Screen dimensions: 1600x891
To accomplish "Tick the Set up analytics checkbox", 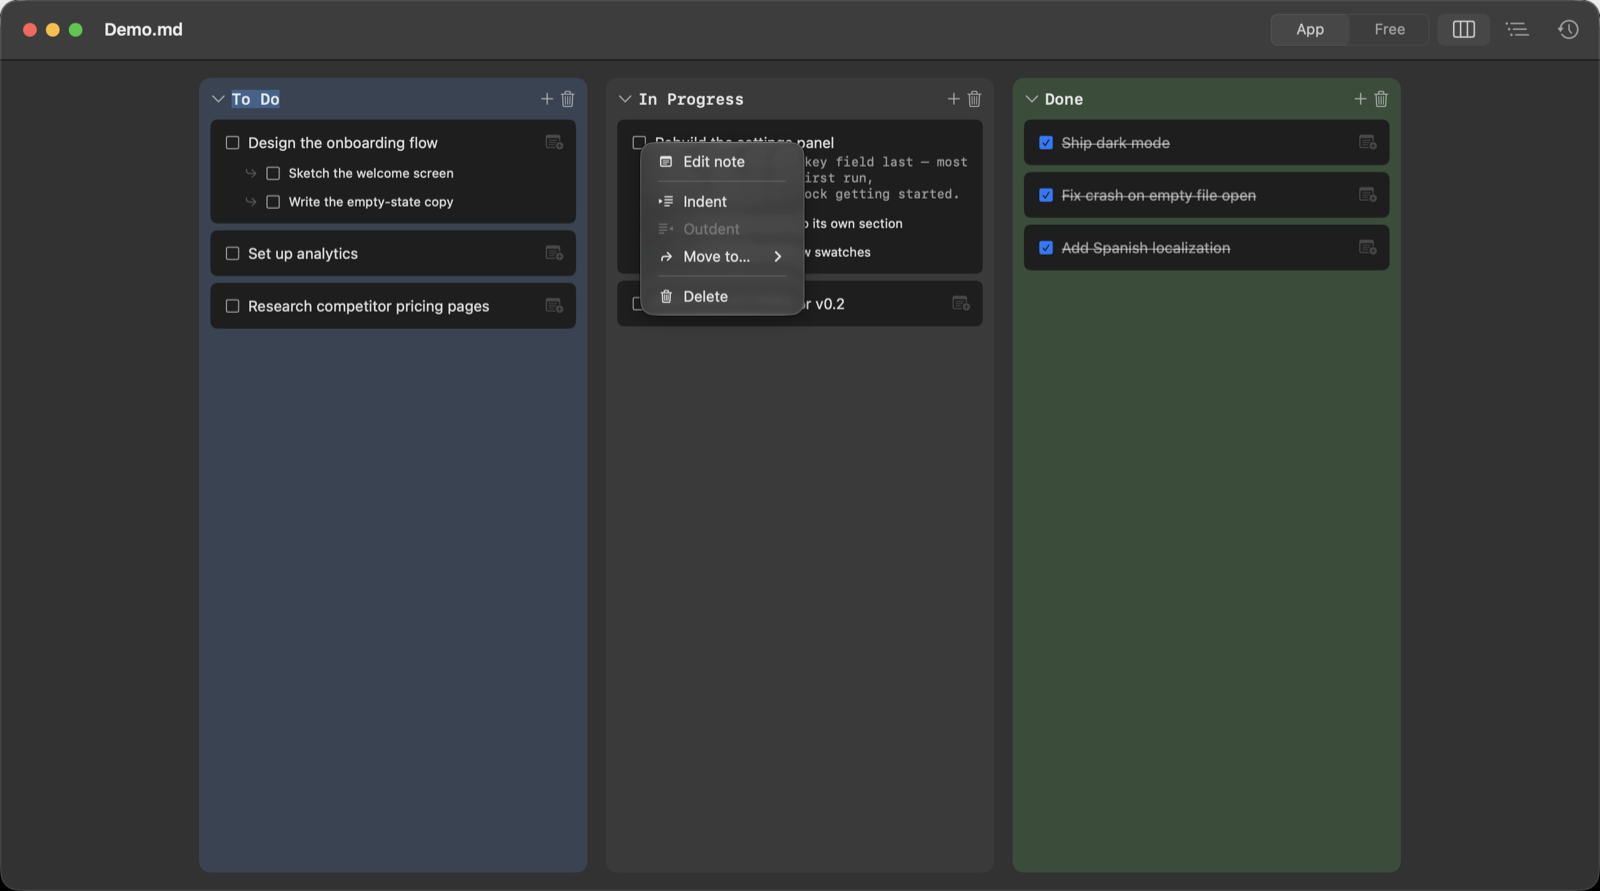I will (232, 253).
